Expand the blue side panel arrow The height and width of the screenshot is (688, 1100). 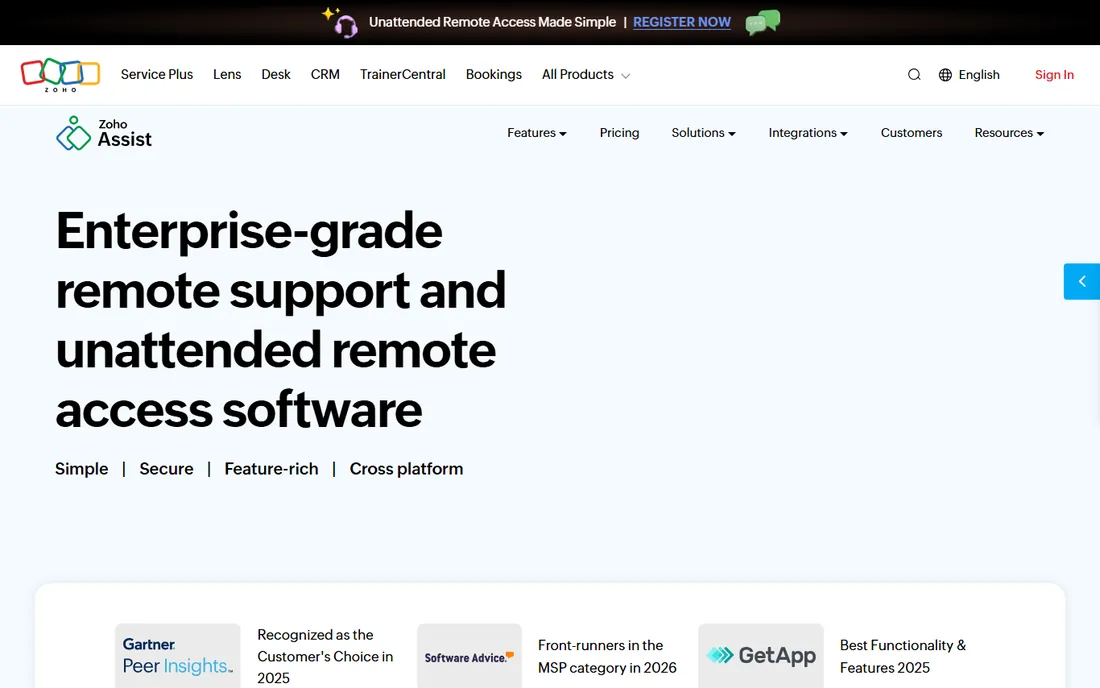[x=1082, y=281]
